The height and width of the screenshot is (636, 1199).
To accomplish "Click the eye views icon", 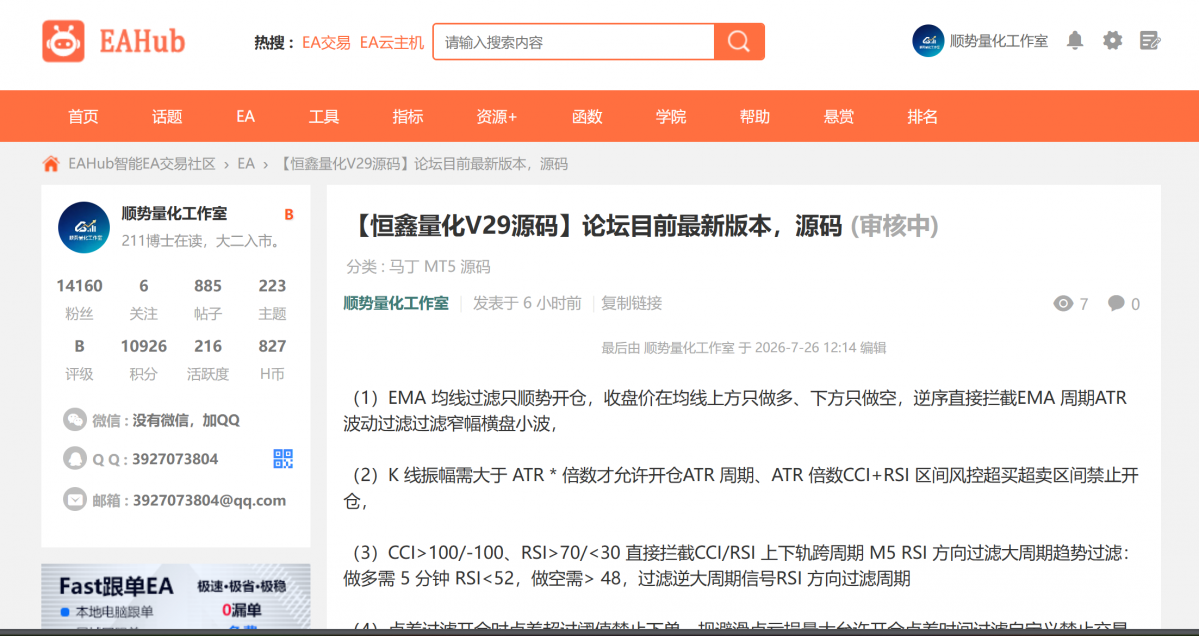I will (x=1063, y=303).
